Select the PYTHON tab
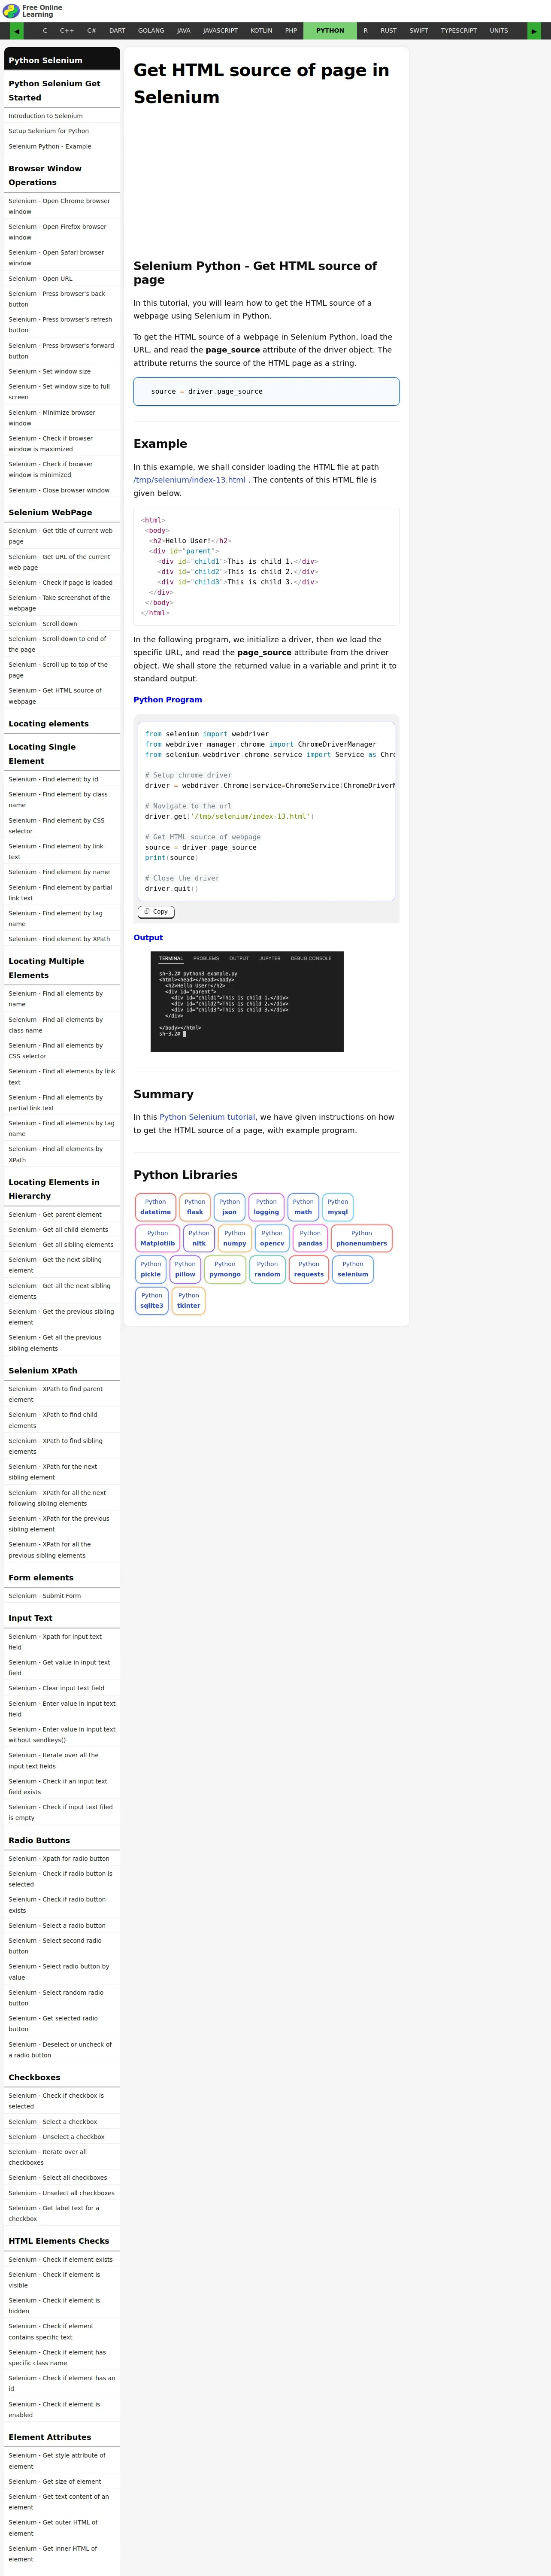Image resolution: width=551 pixels, height=2576 pixels. point(330,31)
